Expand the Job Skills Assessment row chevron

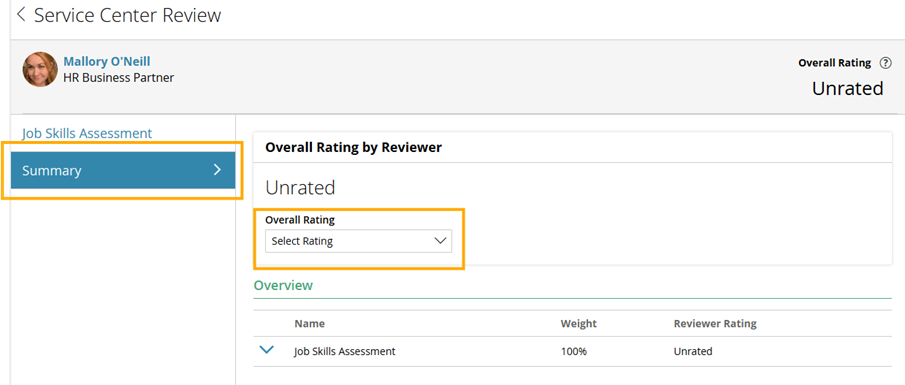(x=266, y=350)
